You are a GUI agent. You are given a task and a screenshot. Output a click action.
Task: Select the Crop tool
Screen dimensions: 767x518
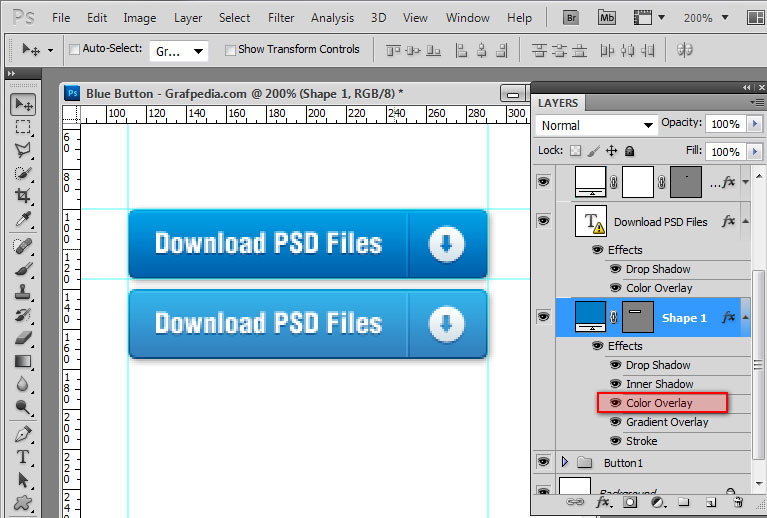[x=23, y=196]
